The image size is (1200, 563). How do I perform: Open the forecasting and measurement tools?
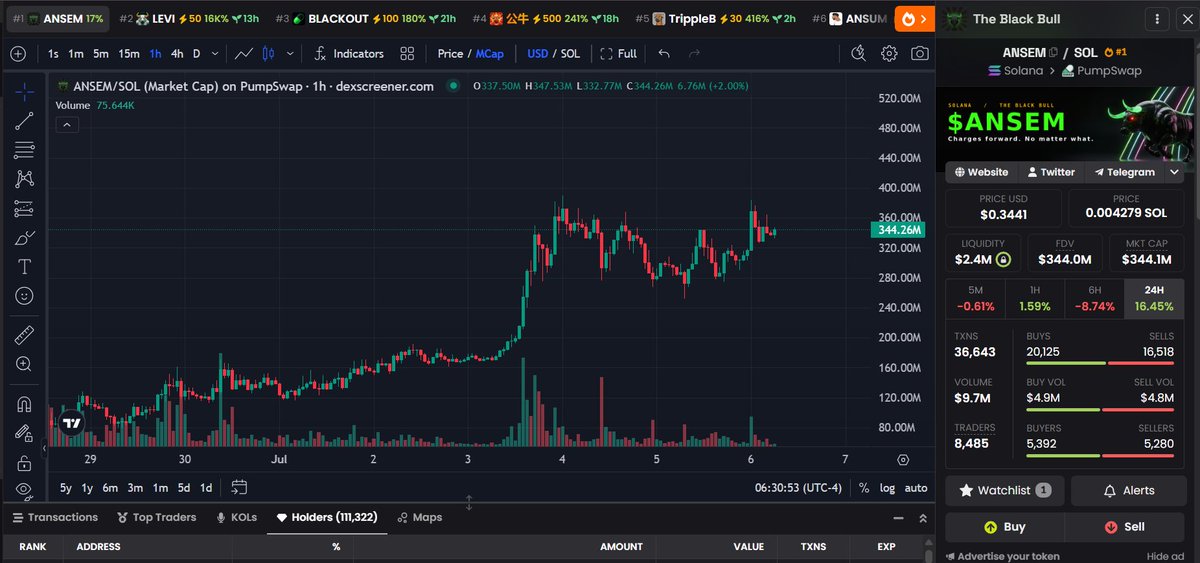(x=24, y=209)
